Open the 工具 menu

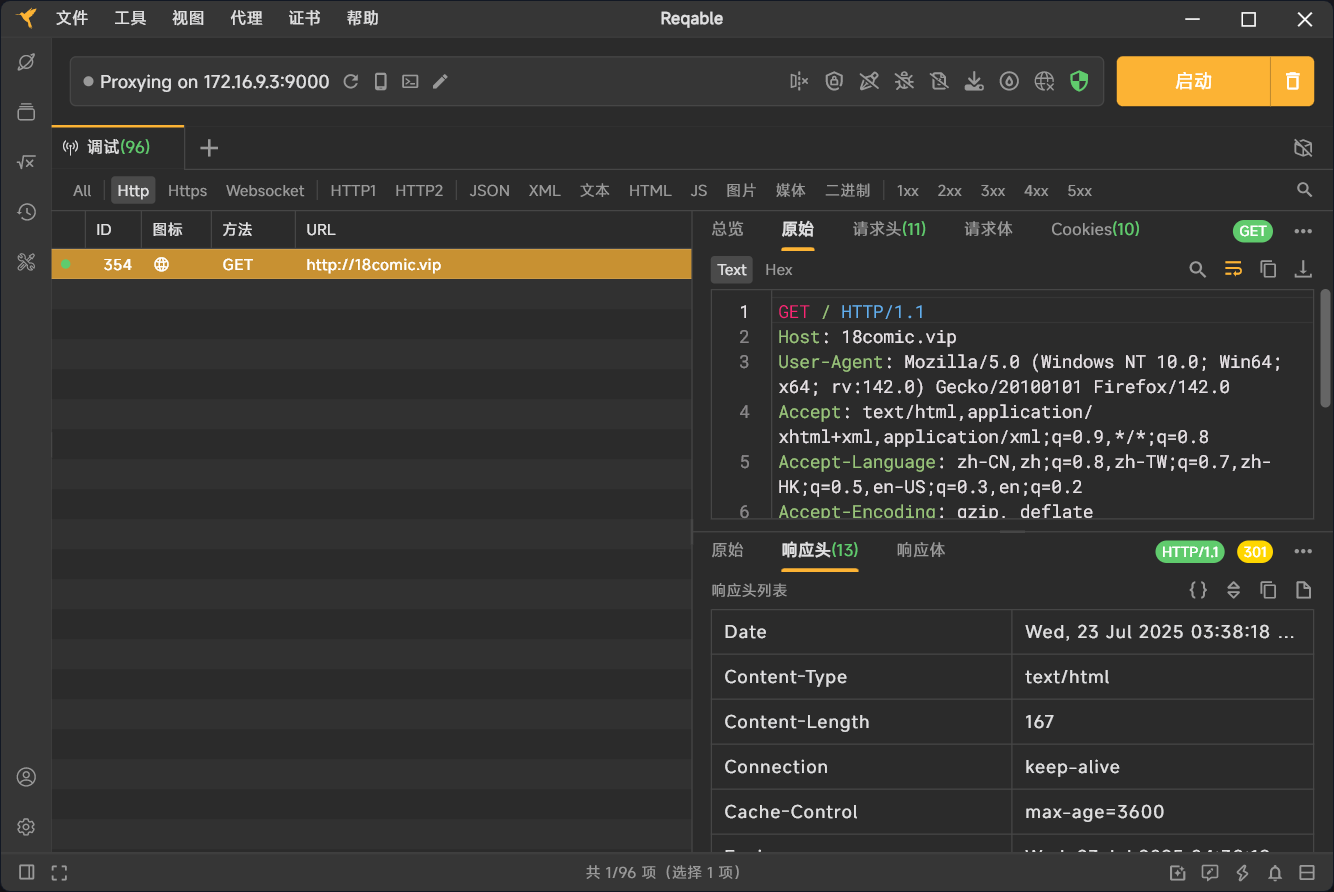click(x=130, y=18)
